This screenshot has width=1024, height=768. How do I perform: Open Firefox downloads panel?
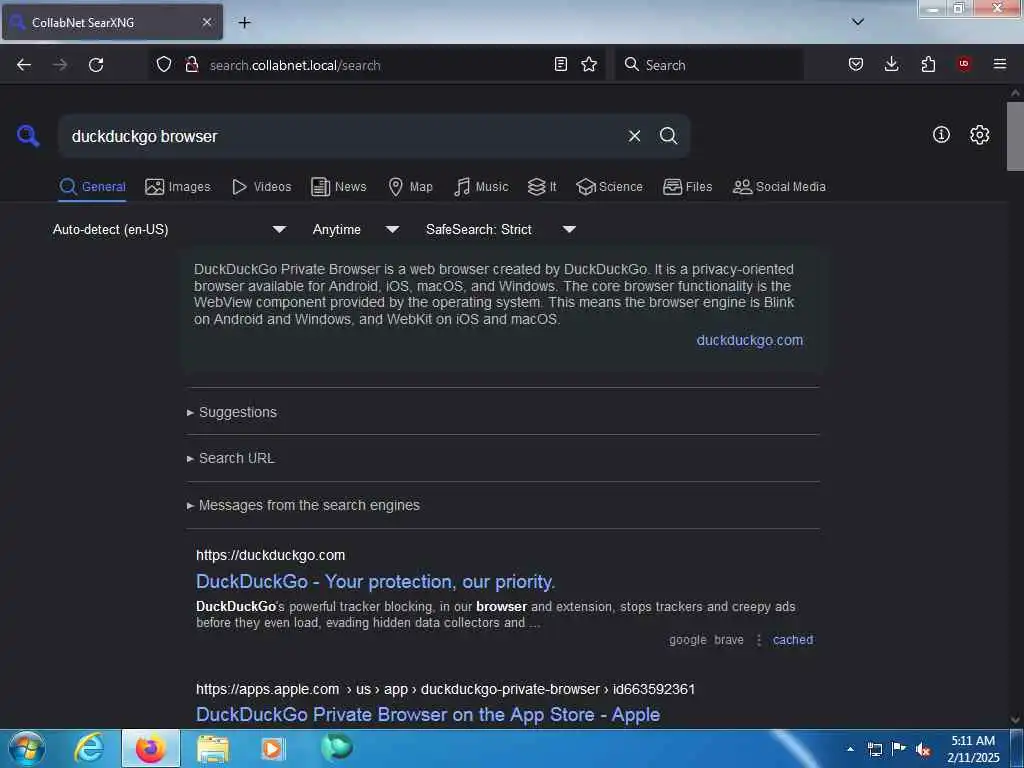891,64
